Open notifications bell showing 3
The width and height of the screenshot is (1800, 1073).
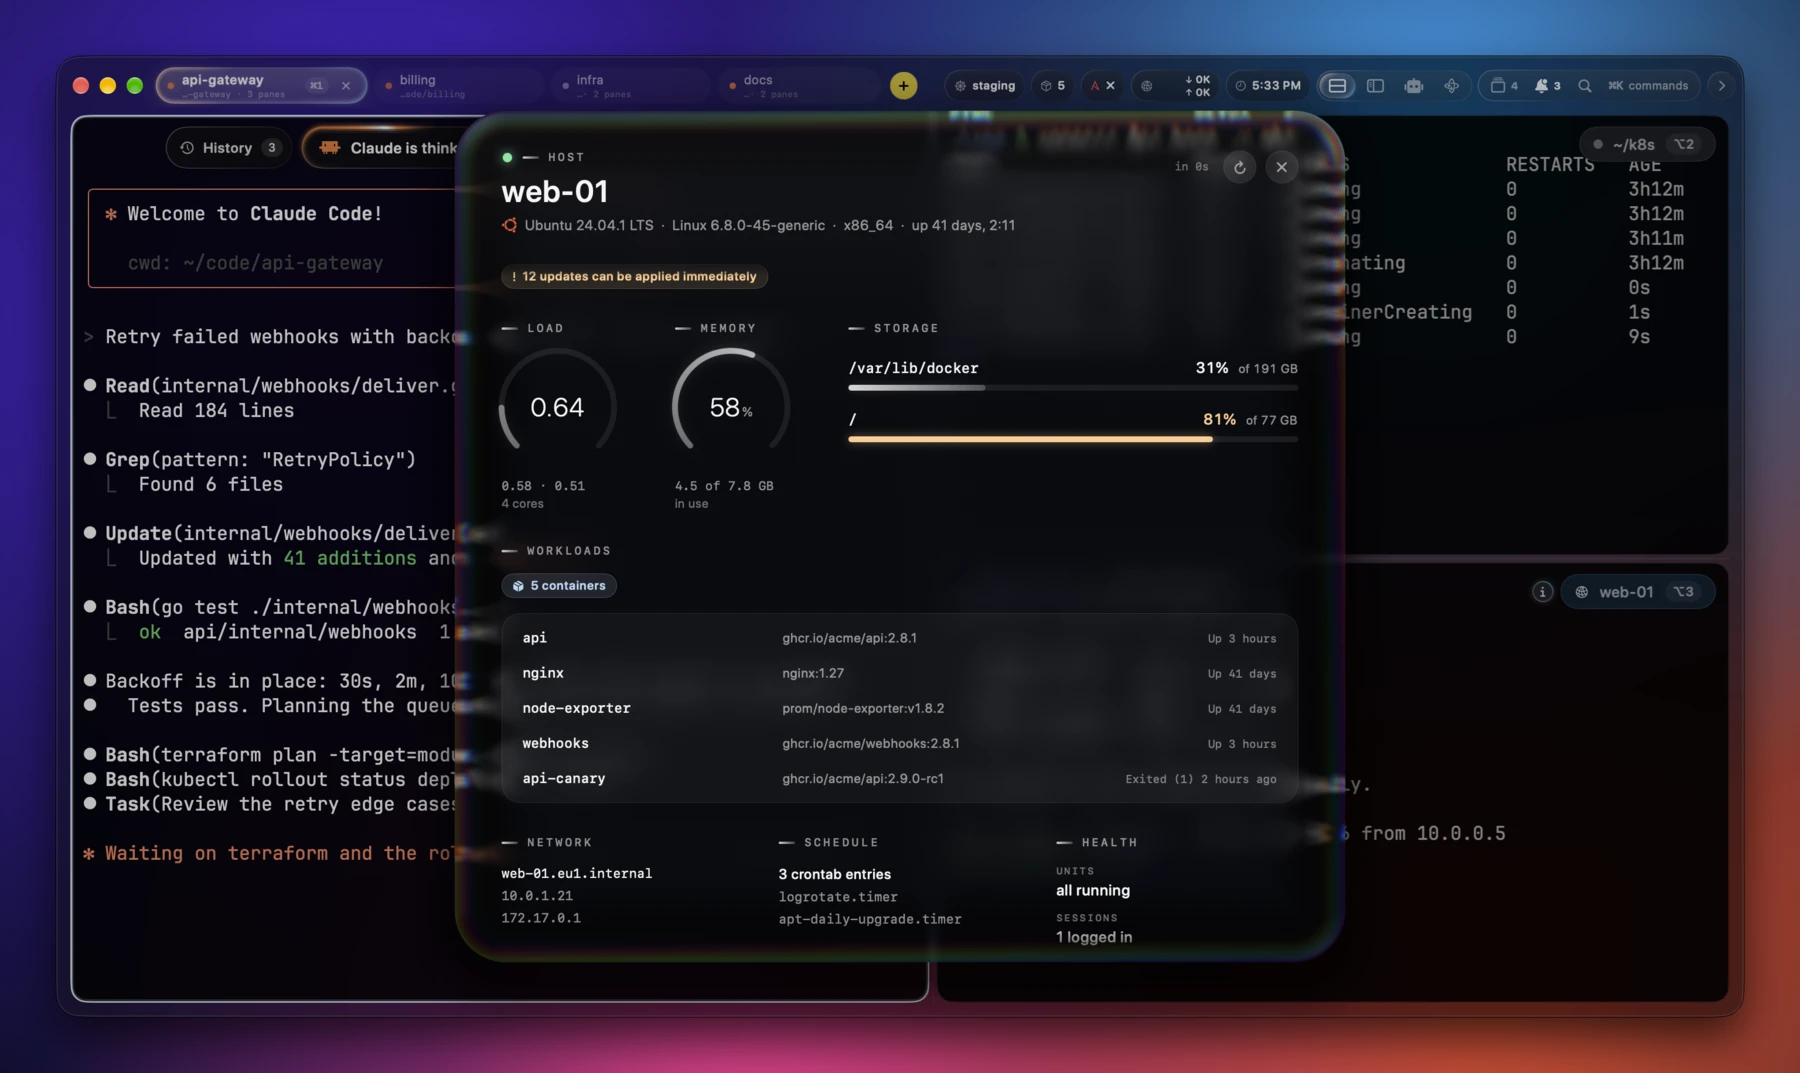(1547, 86)
